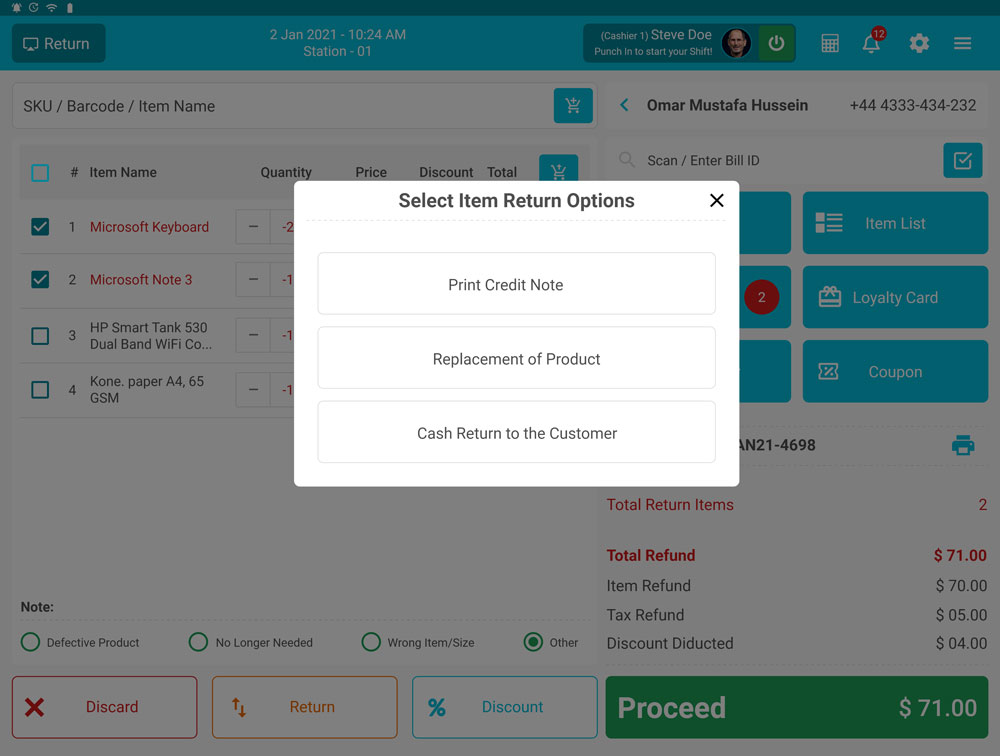This screenshot has height=756, width=1000.
Task: Open settings gear in top bar
Action: [919, 44]
